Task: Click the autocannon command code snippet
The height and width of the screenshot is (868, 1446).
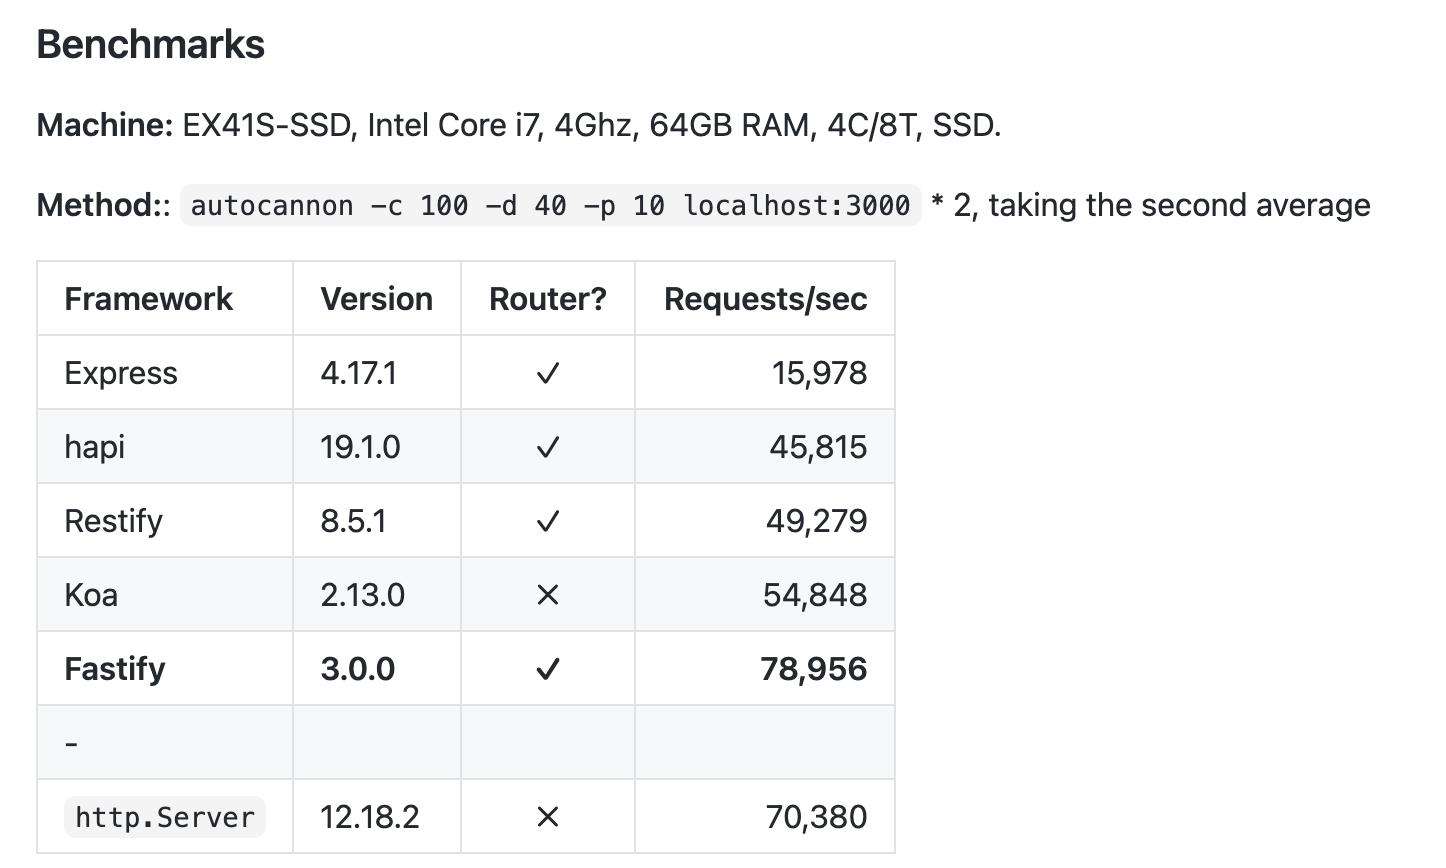Action: coord(550,206)
